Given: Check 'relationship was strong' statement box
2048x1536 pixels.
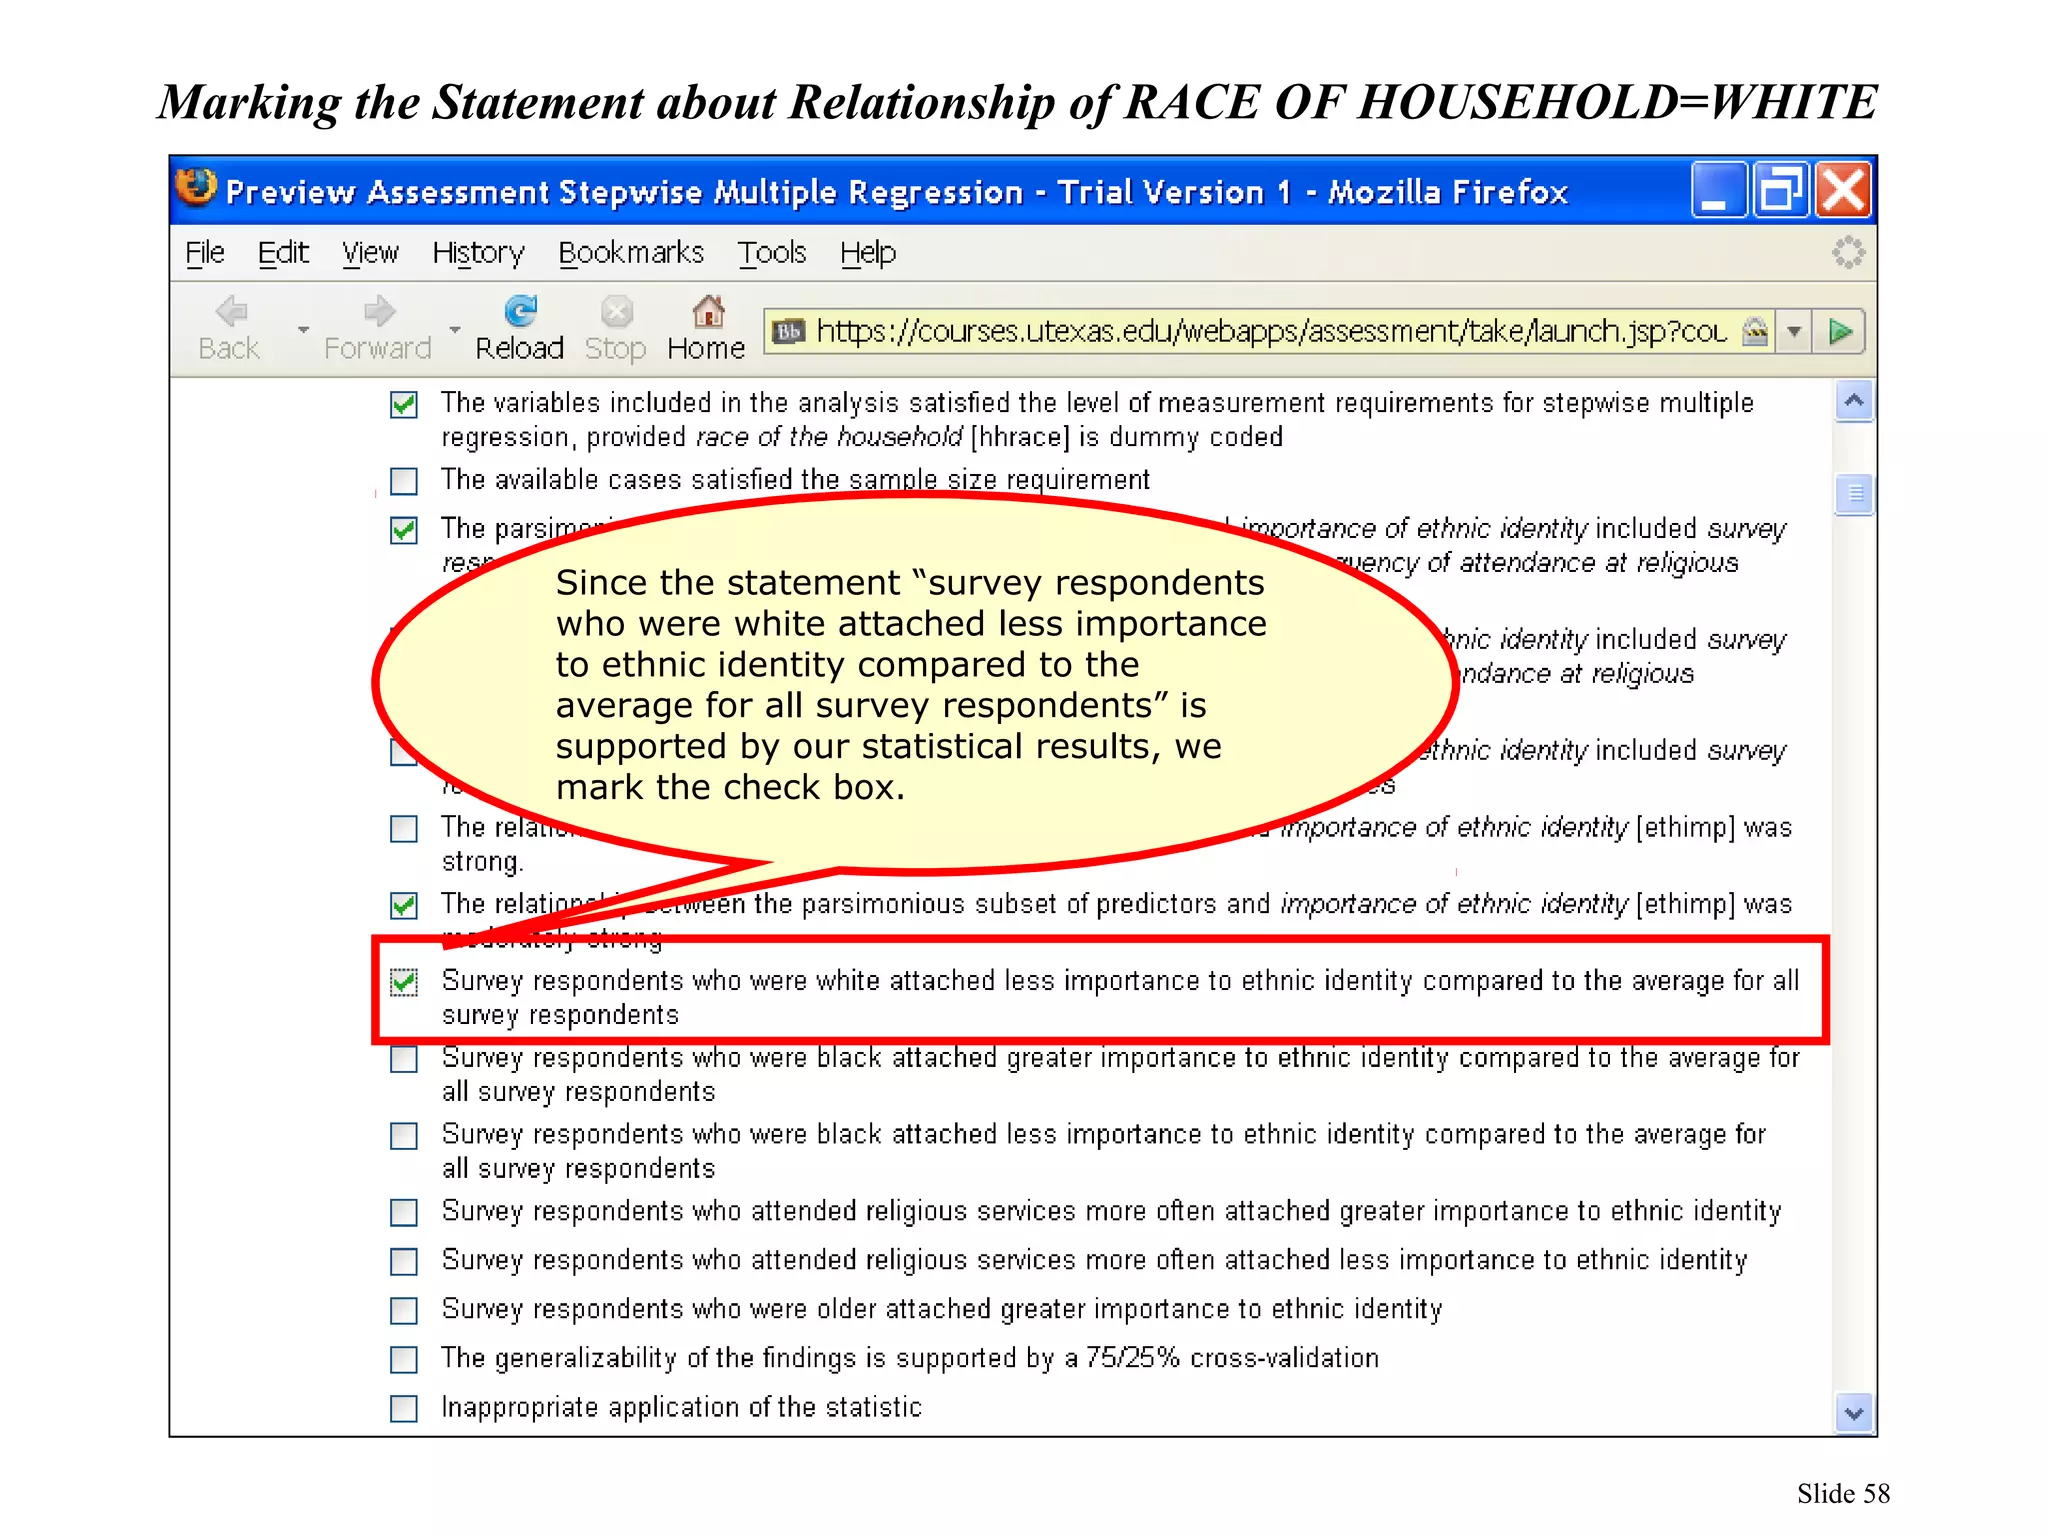Looking at the screenshot, I should click(404, 829).
